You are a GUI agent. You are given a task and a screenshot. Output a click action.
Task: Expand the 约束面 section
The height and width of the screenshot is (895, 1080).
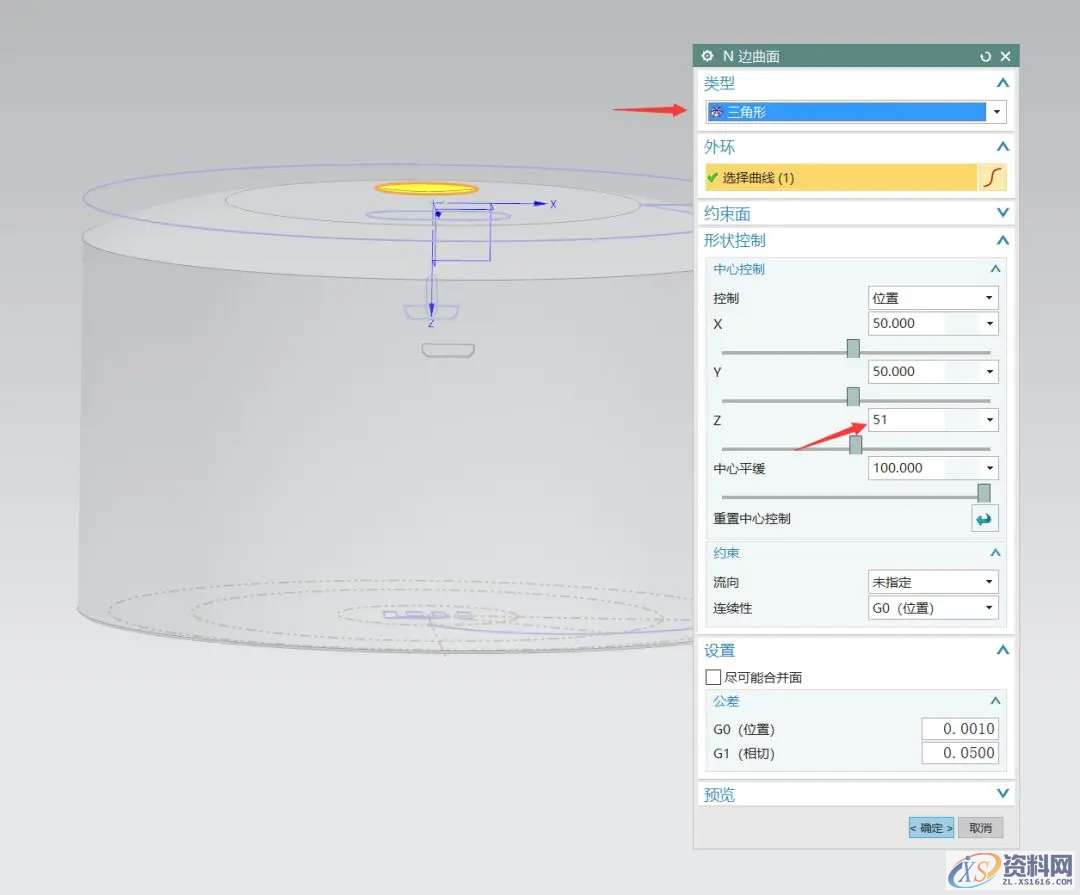1003,213
